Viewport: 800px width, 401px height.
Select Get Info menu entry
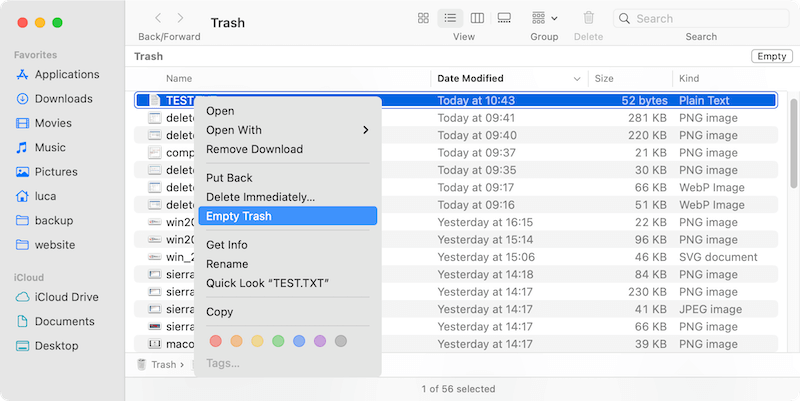(288, 245)
